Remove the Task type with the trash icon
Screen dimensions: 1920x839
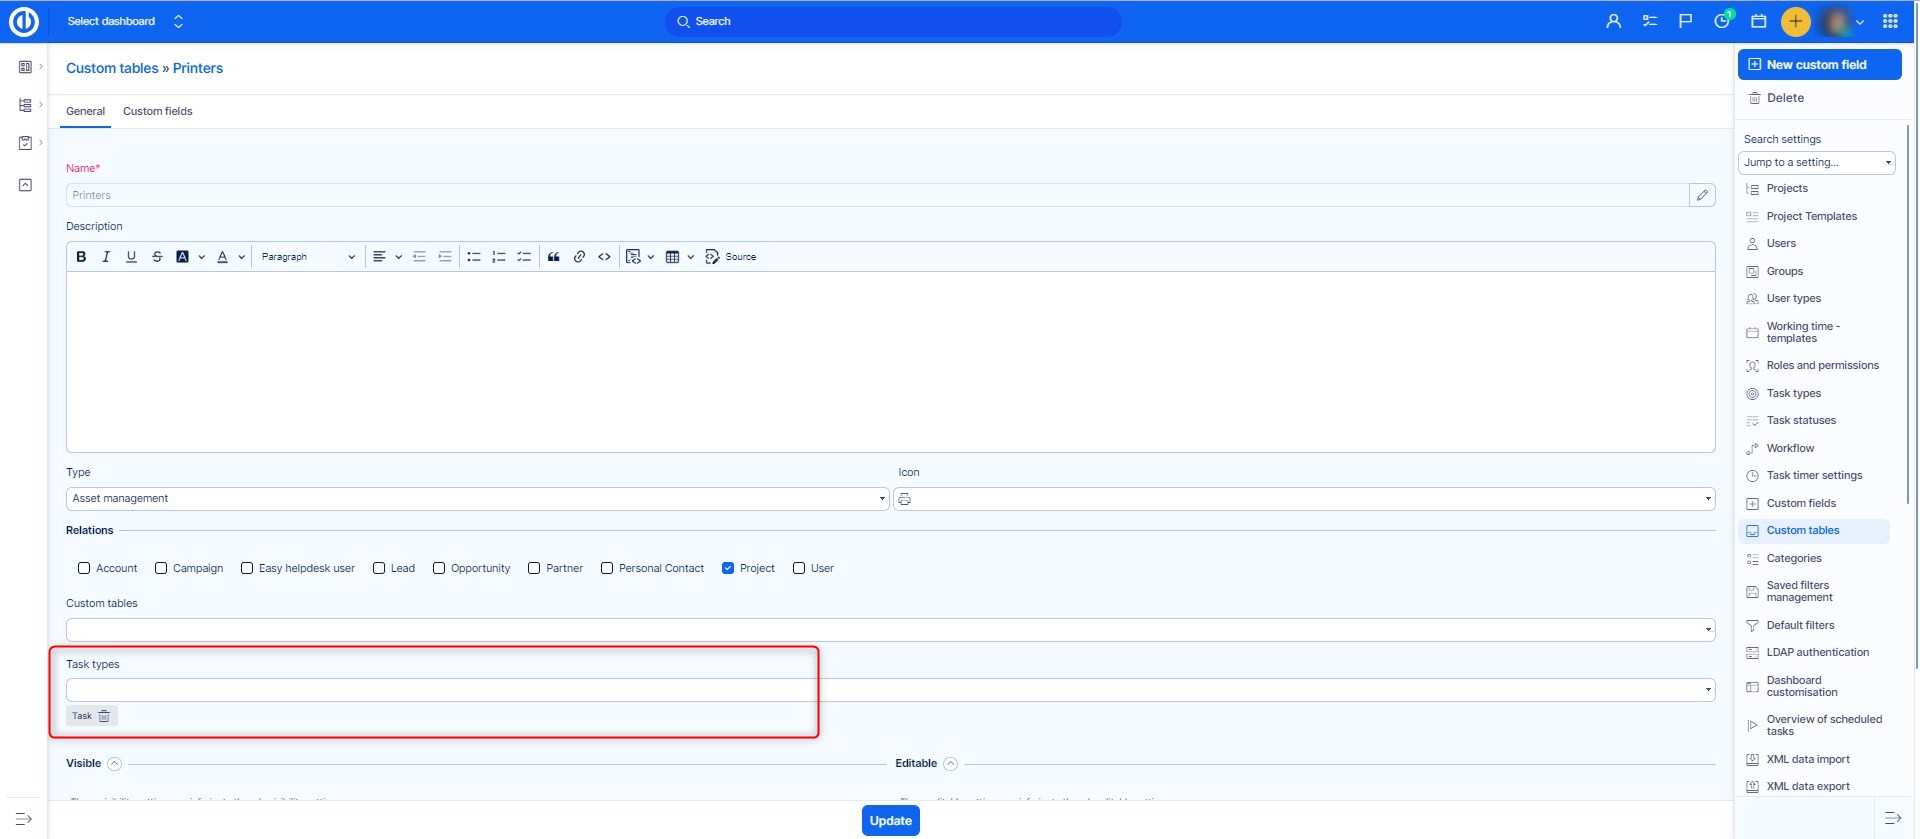pyautogui.click(x=104, y=716)
